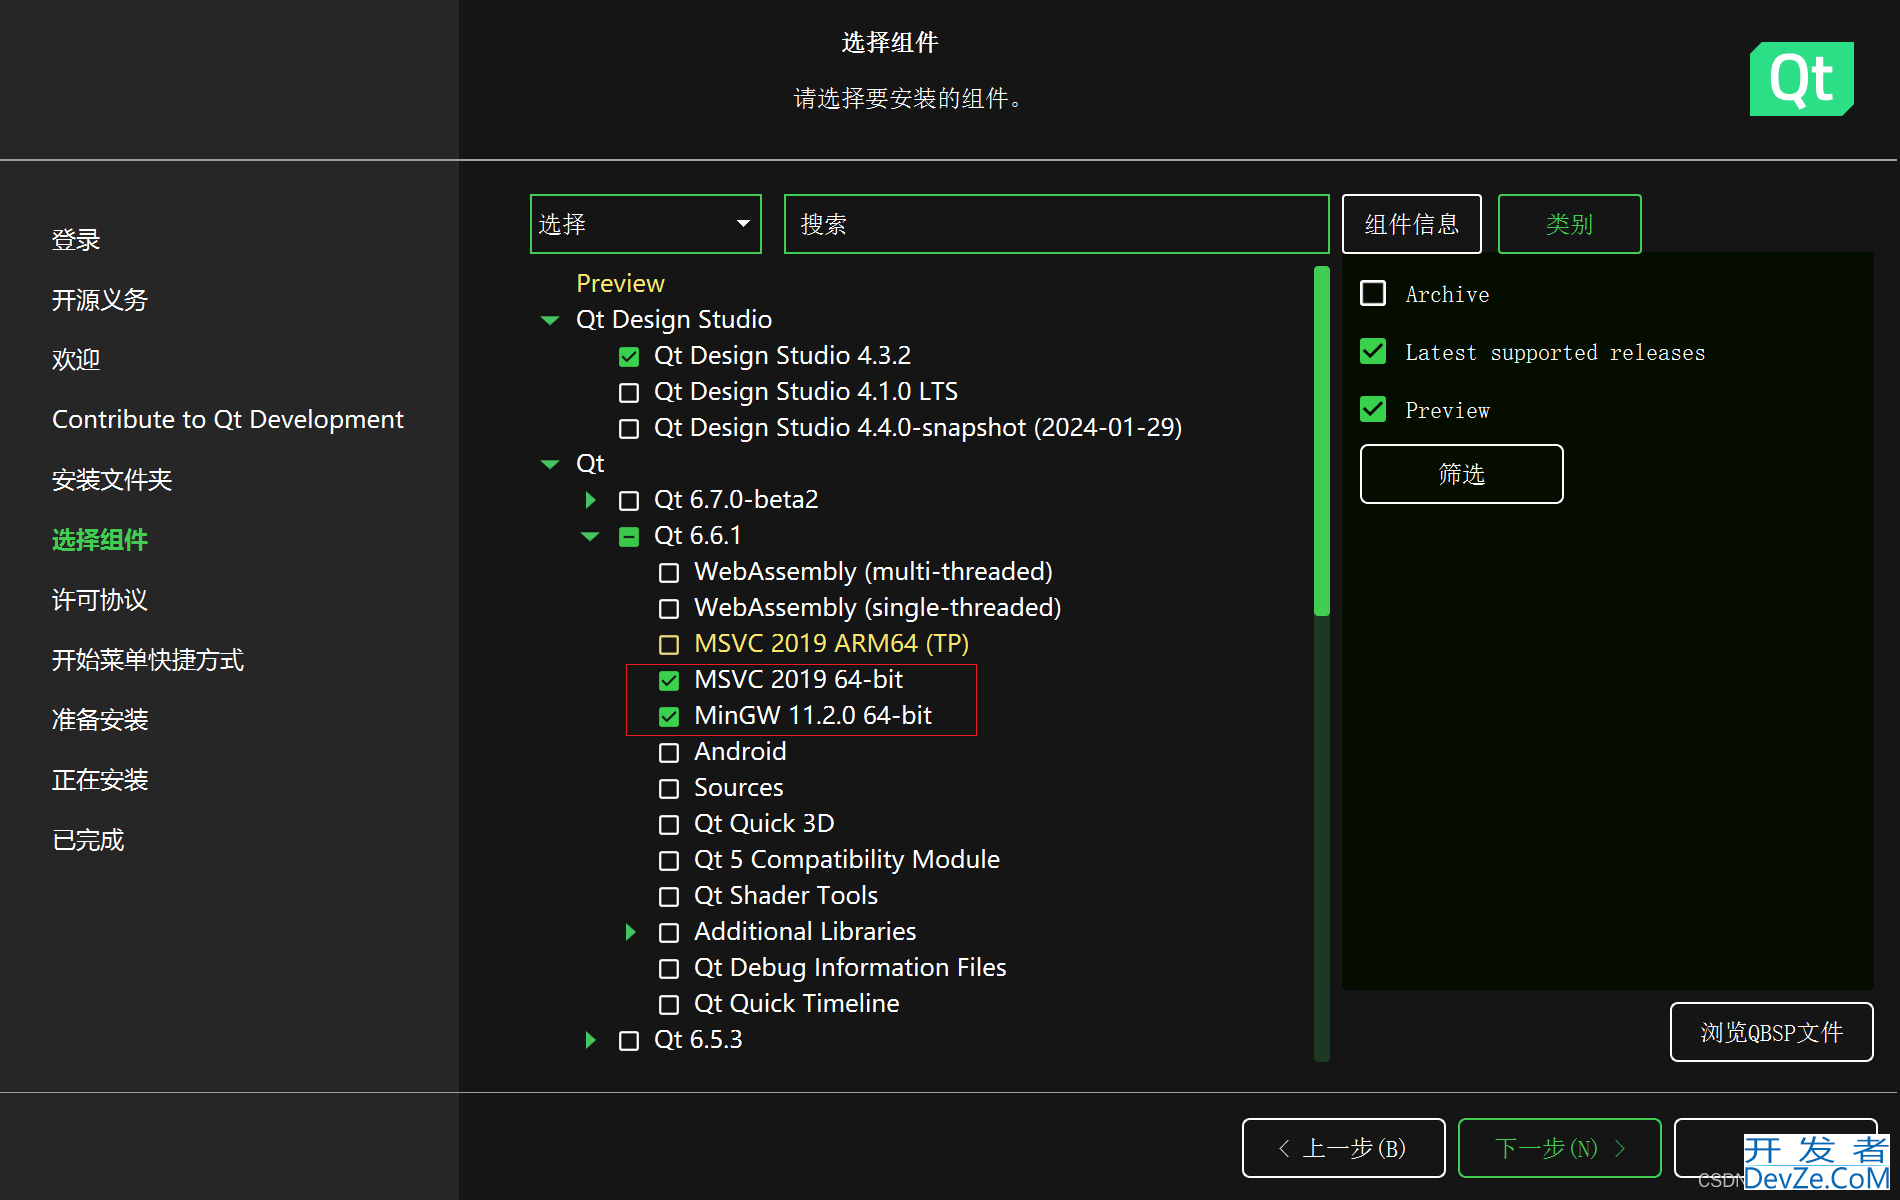1900x1200 pixels.
Task: Select the Preview tree label
Action: 620,283
